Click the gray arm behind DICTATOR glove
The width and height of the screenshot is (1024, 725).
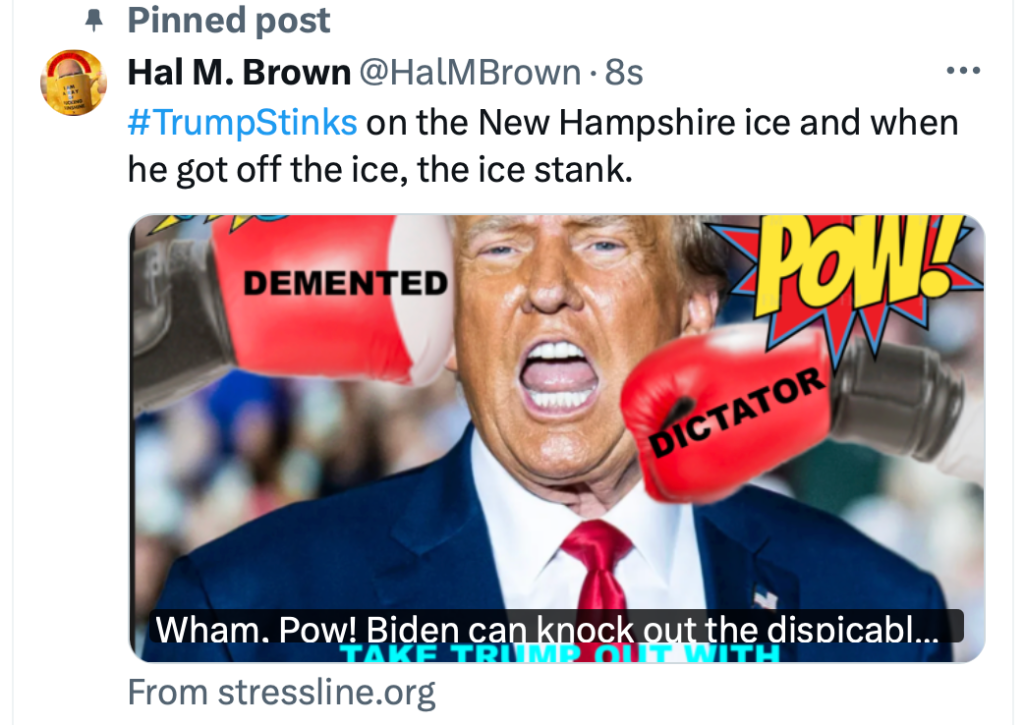[904, 402]
